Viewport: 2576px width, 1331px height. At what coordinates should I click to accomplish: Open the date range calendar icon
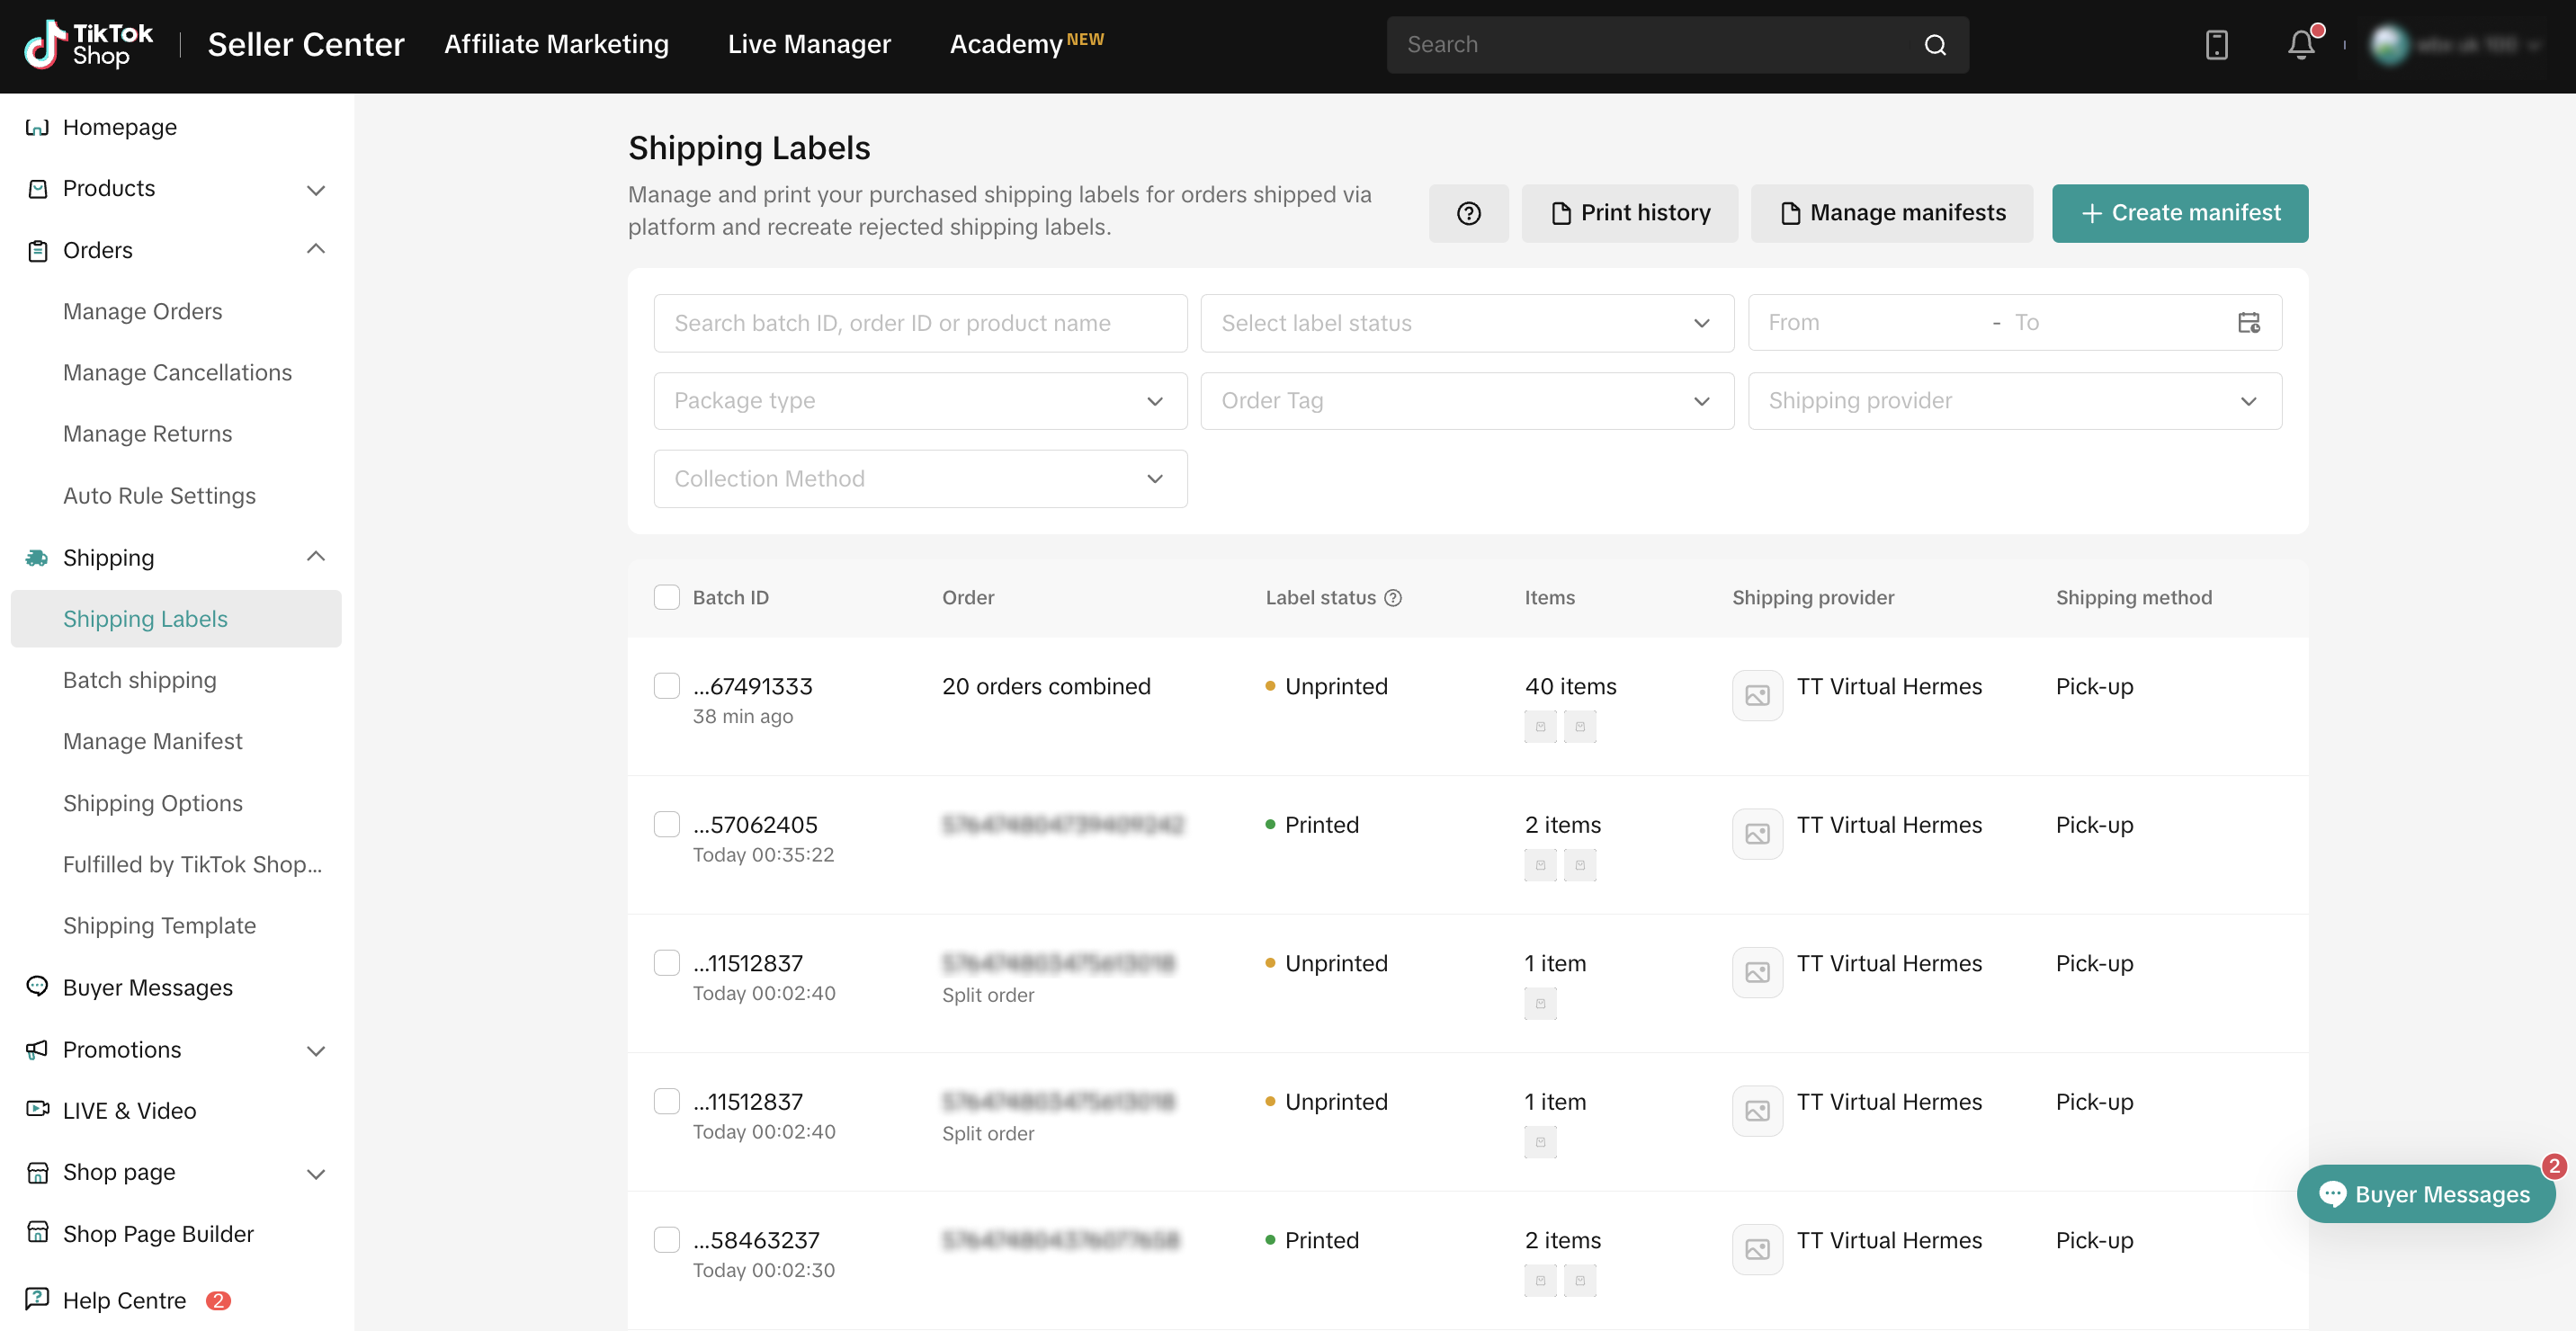point(2248,322)
